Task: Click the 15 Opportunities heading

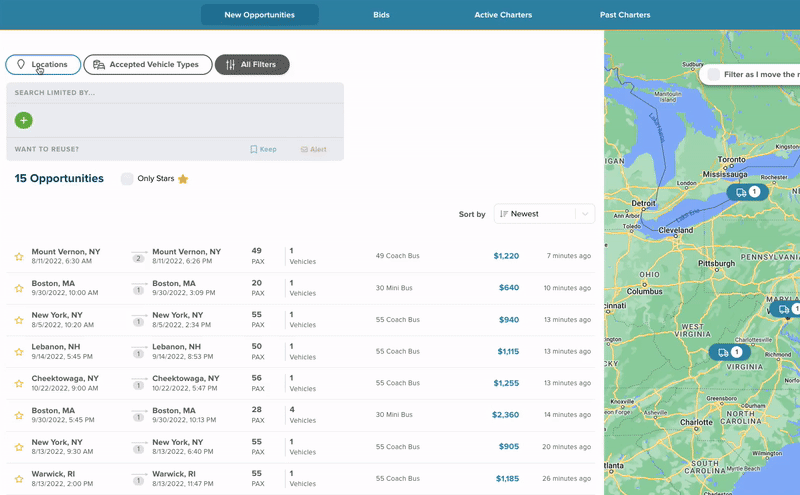Action: point(59,179)
